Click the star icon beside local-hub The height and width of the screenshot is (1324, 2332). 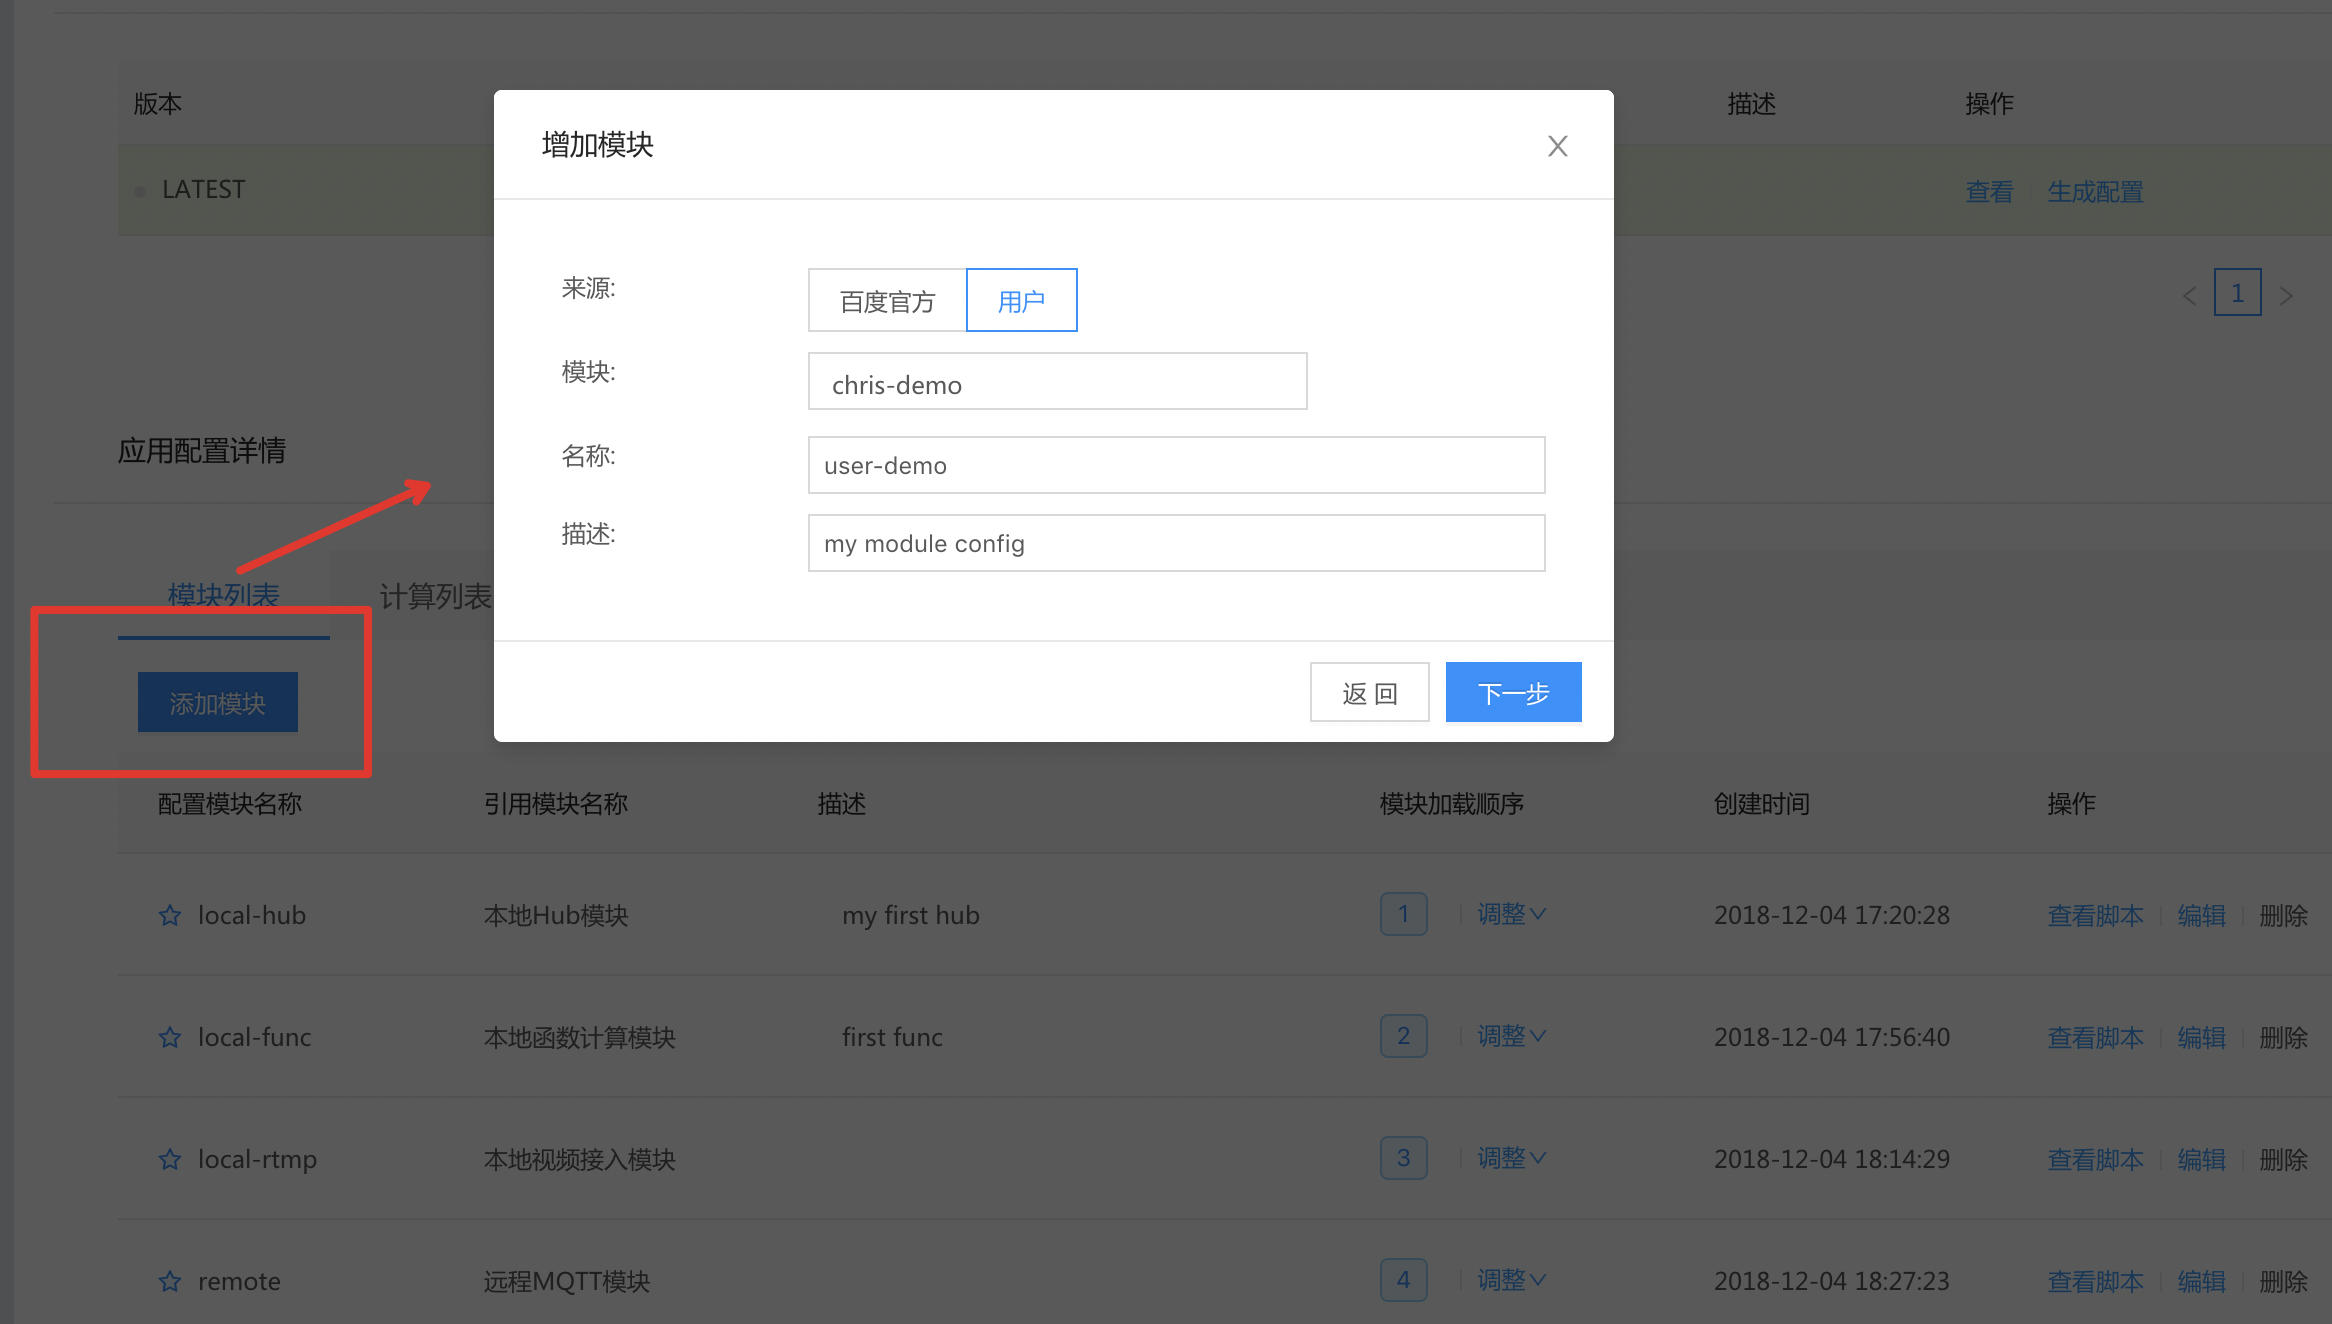tap(170, 915)
